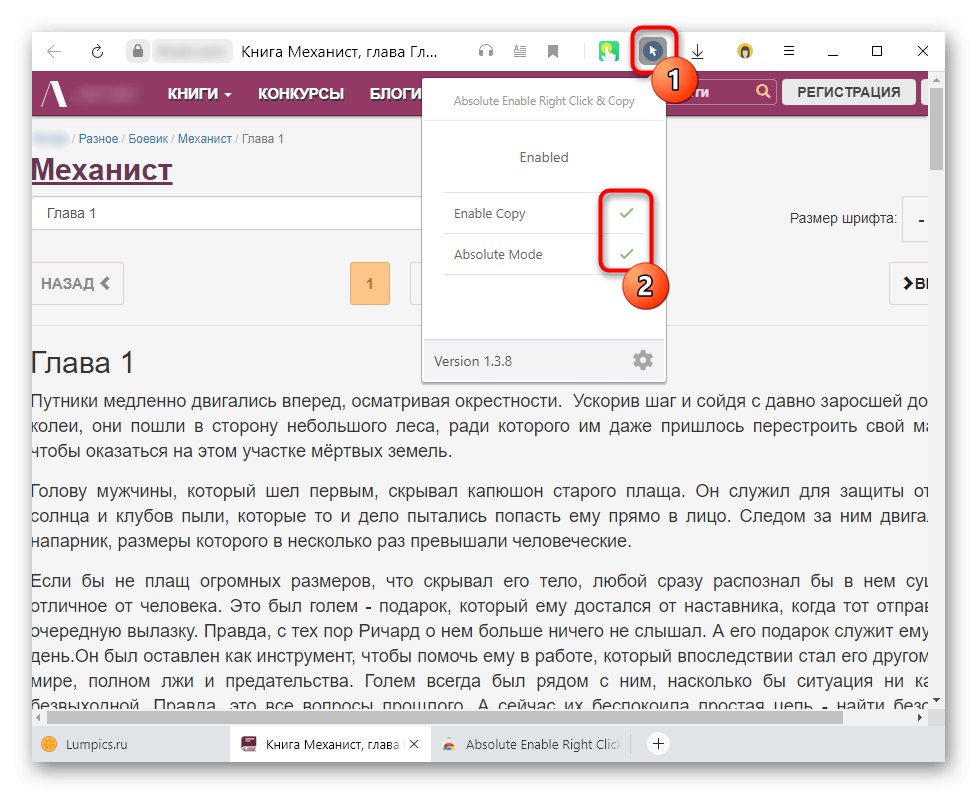Toggle the Absolute Mode checkmark
This screenshot has height=794, width=977.
click(627, 255)
